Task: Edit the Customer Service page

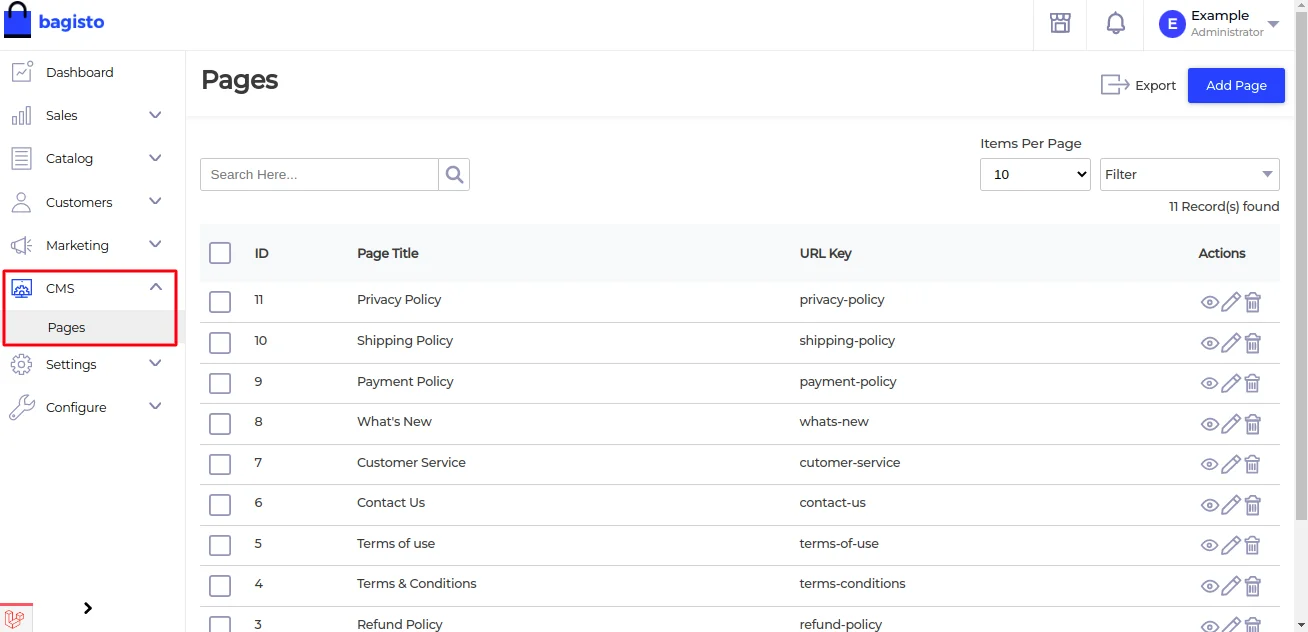Action: [x=1231, y=464]
